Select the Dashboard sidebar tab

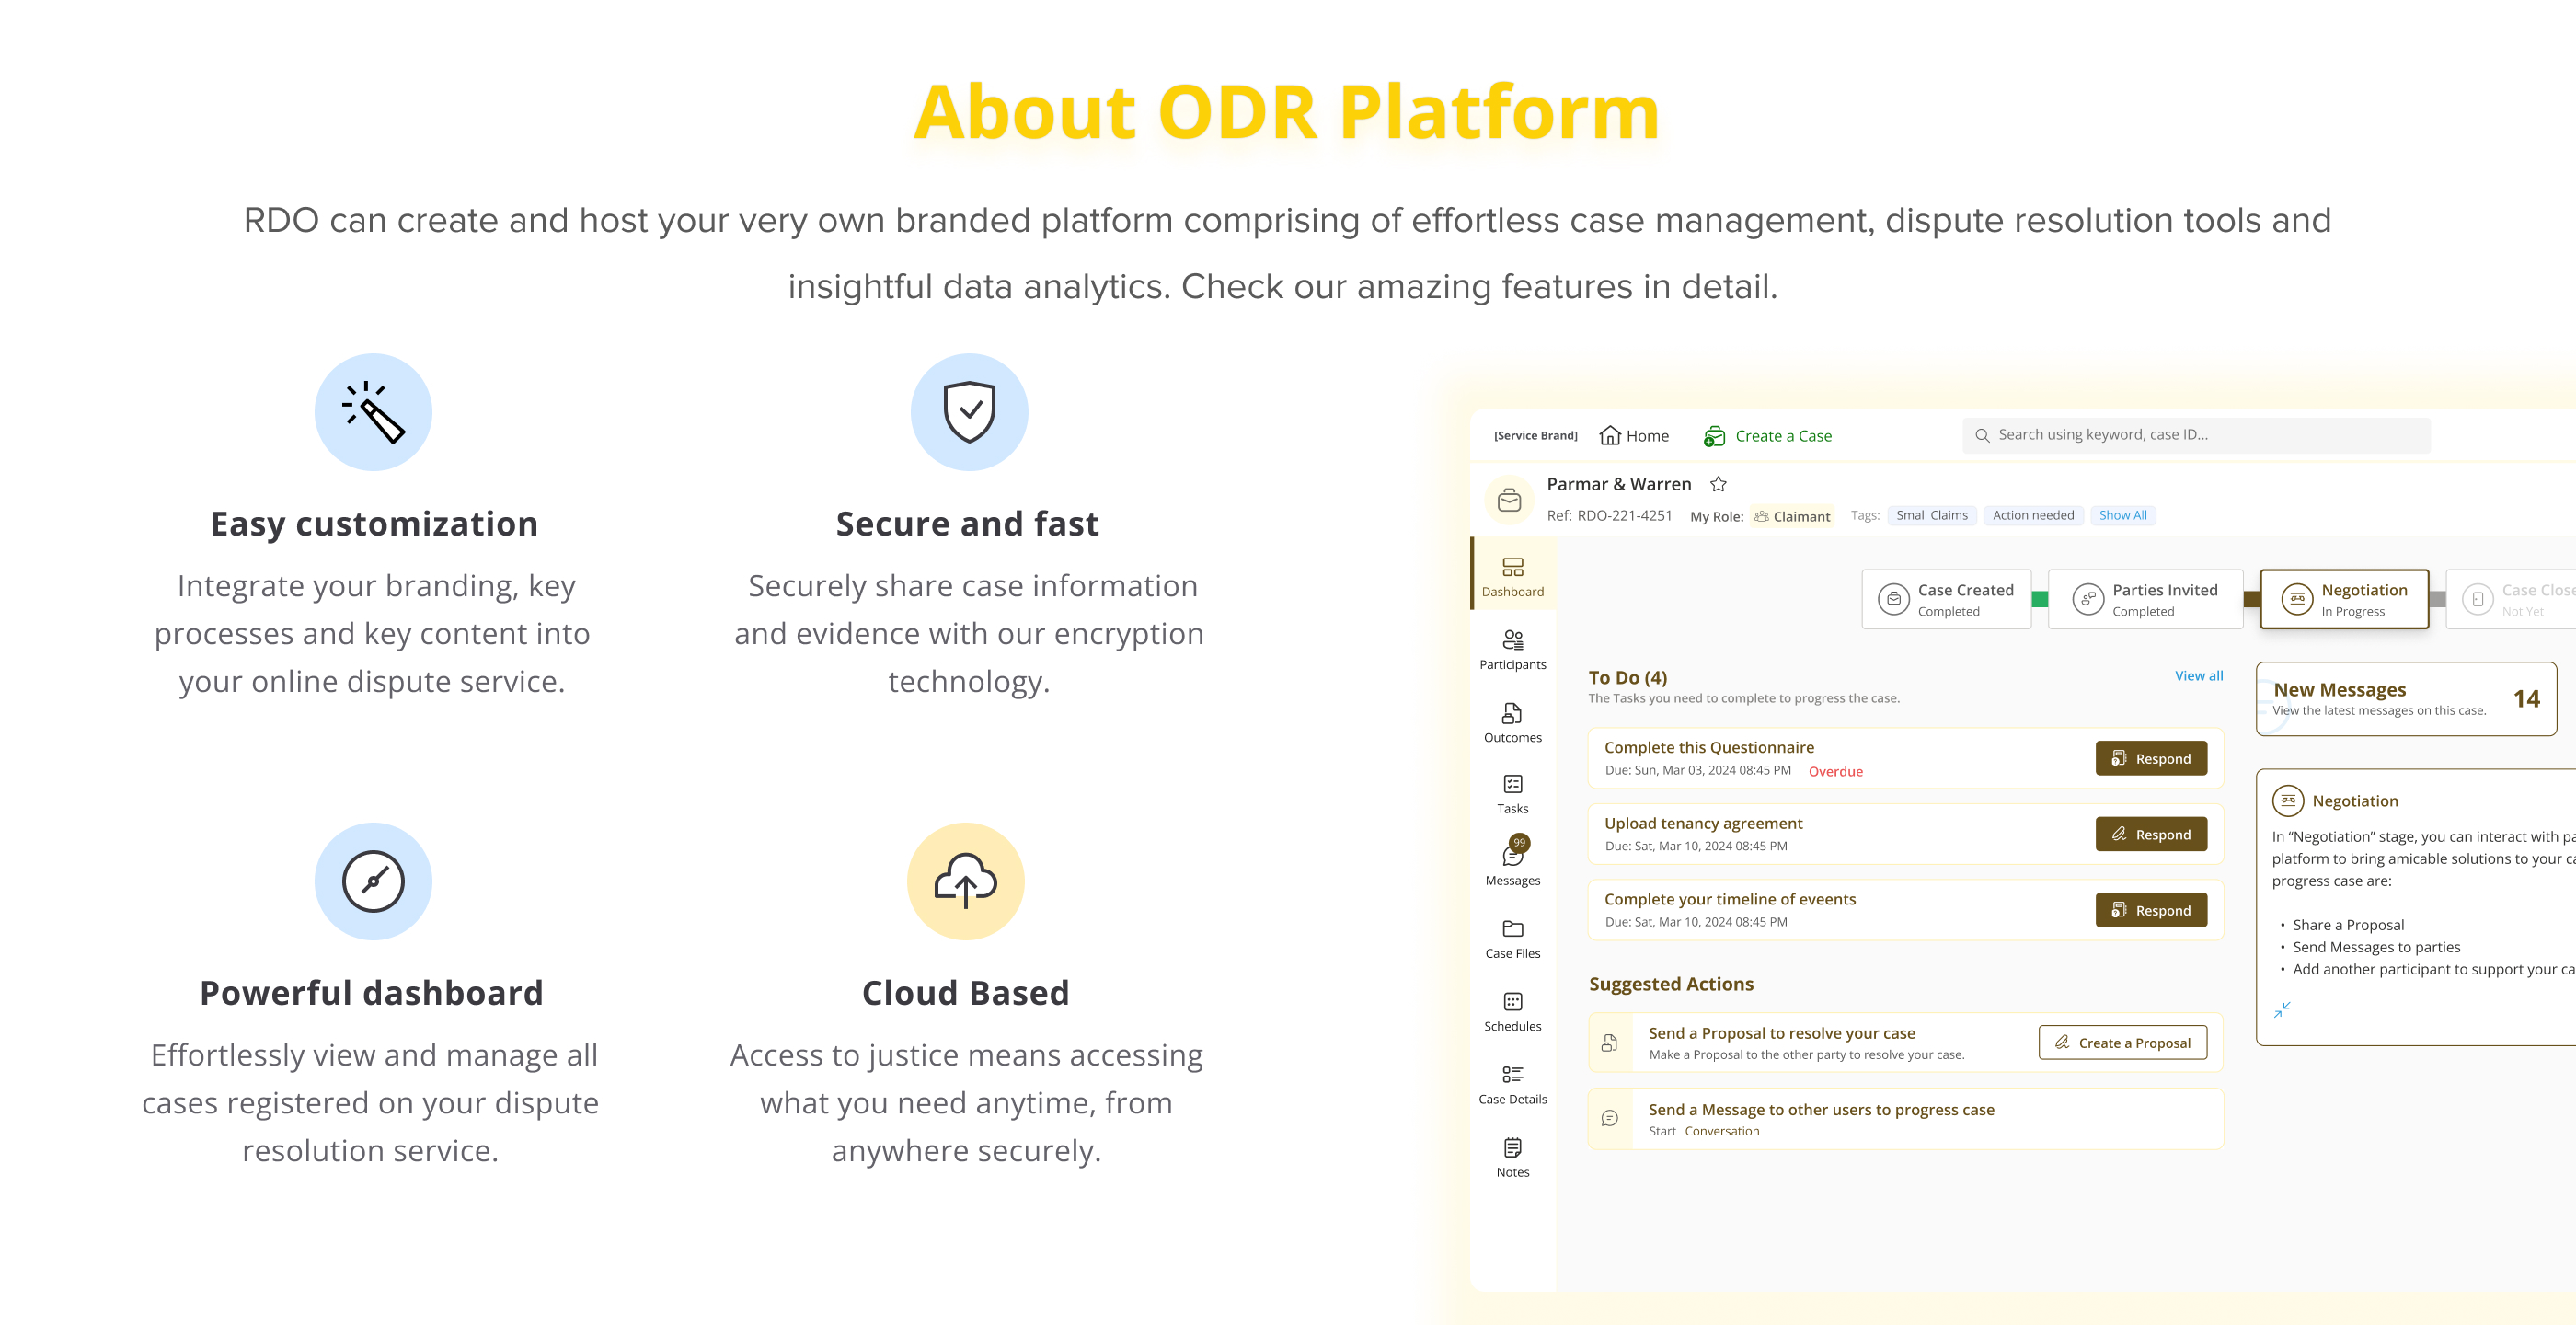tap(1512, 577)
